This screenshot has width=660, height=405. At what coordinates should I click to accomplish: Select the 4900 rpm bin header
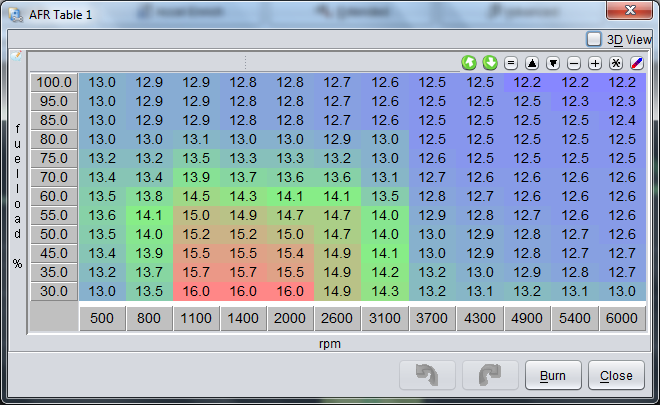tap(527, 318)
